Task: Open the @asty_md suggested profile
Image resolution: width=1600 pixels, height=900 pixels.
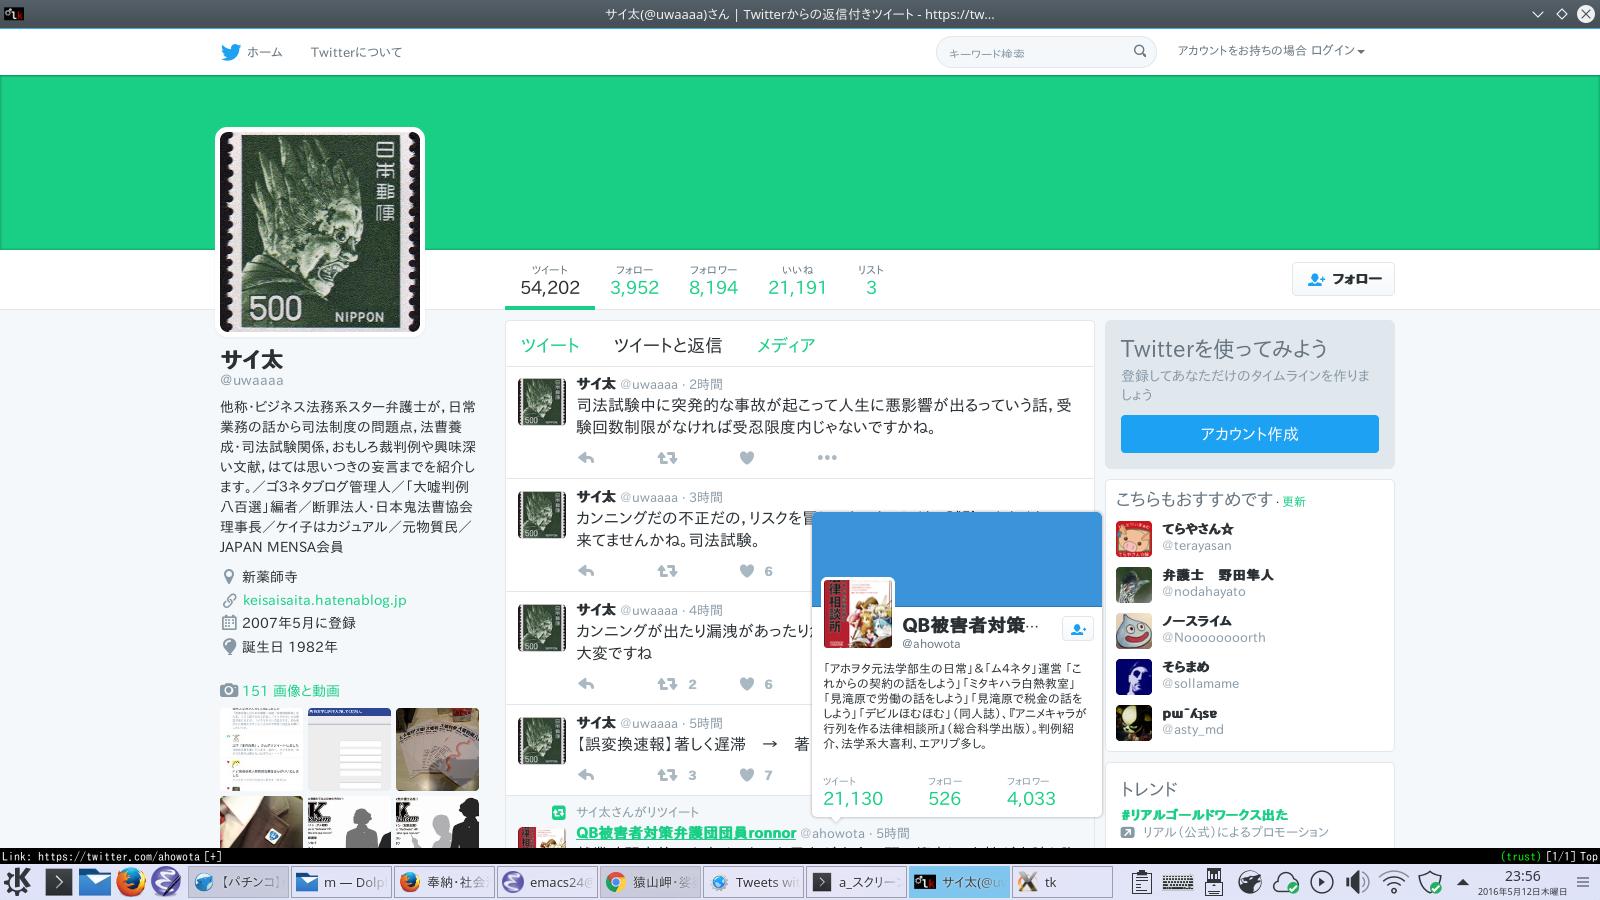Action: (1193, 730)
